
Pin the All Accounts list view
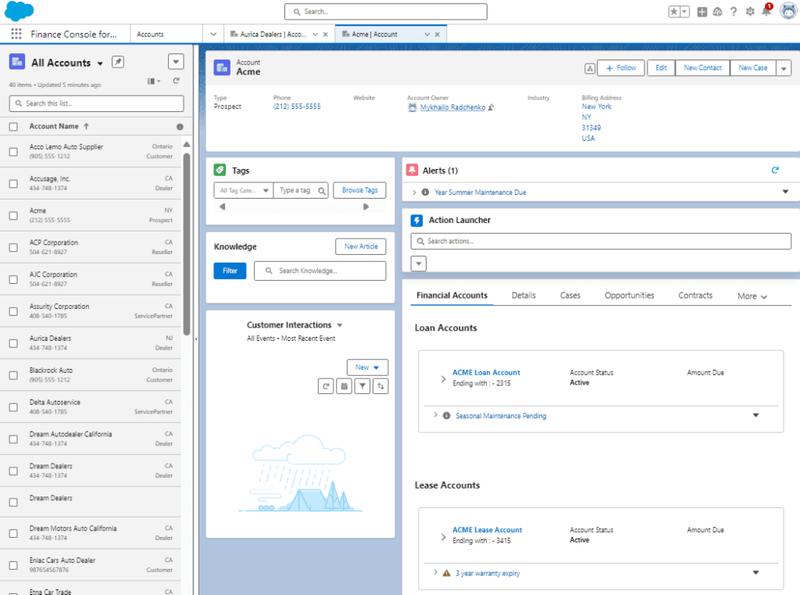coord(118,62)
